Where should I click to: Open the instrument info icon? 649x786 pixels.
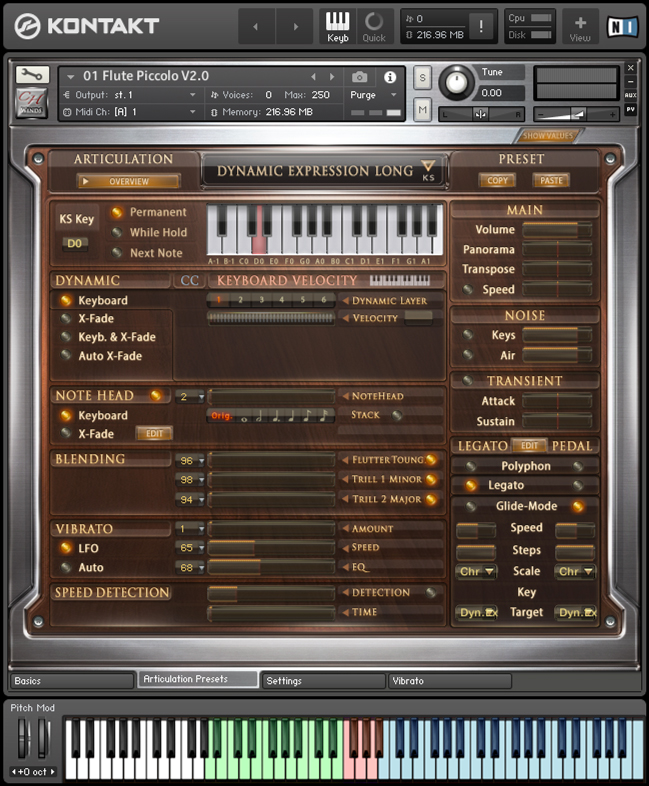click(390, 77)
